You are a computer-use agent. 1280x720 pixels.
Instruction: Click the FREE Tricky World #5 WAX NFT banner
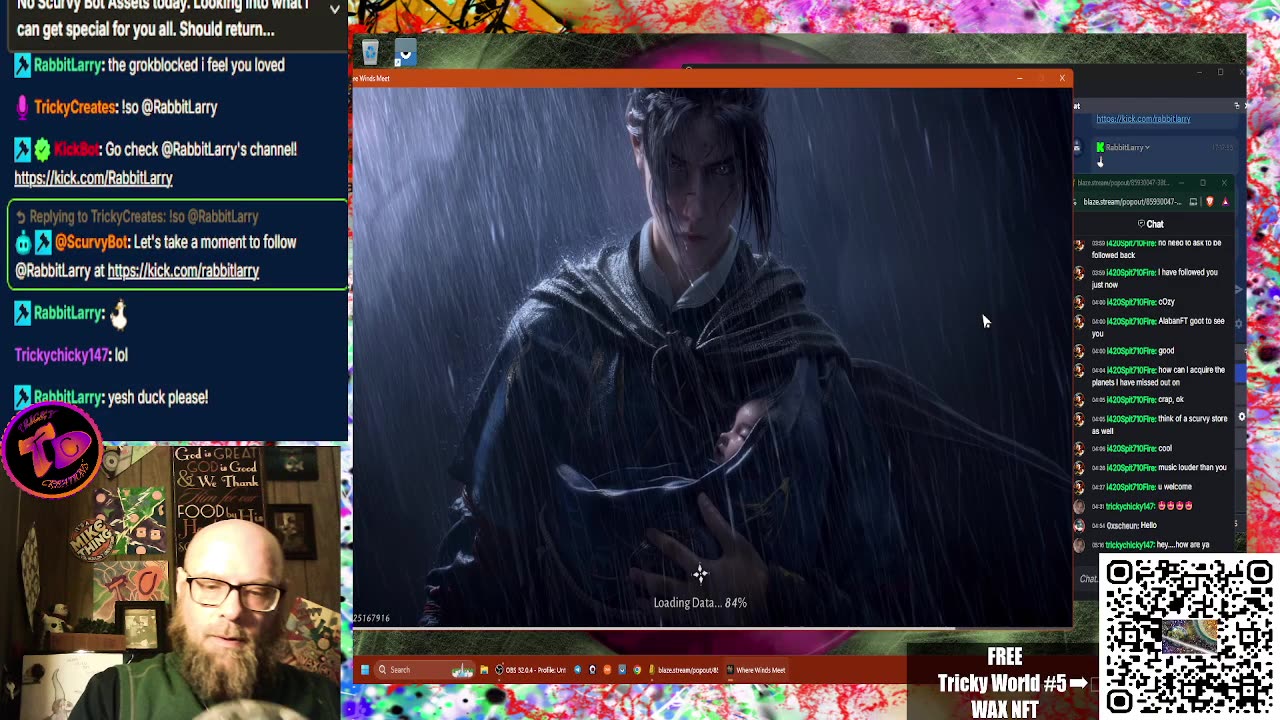[x=1004, y=684]
